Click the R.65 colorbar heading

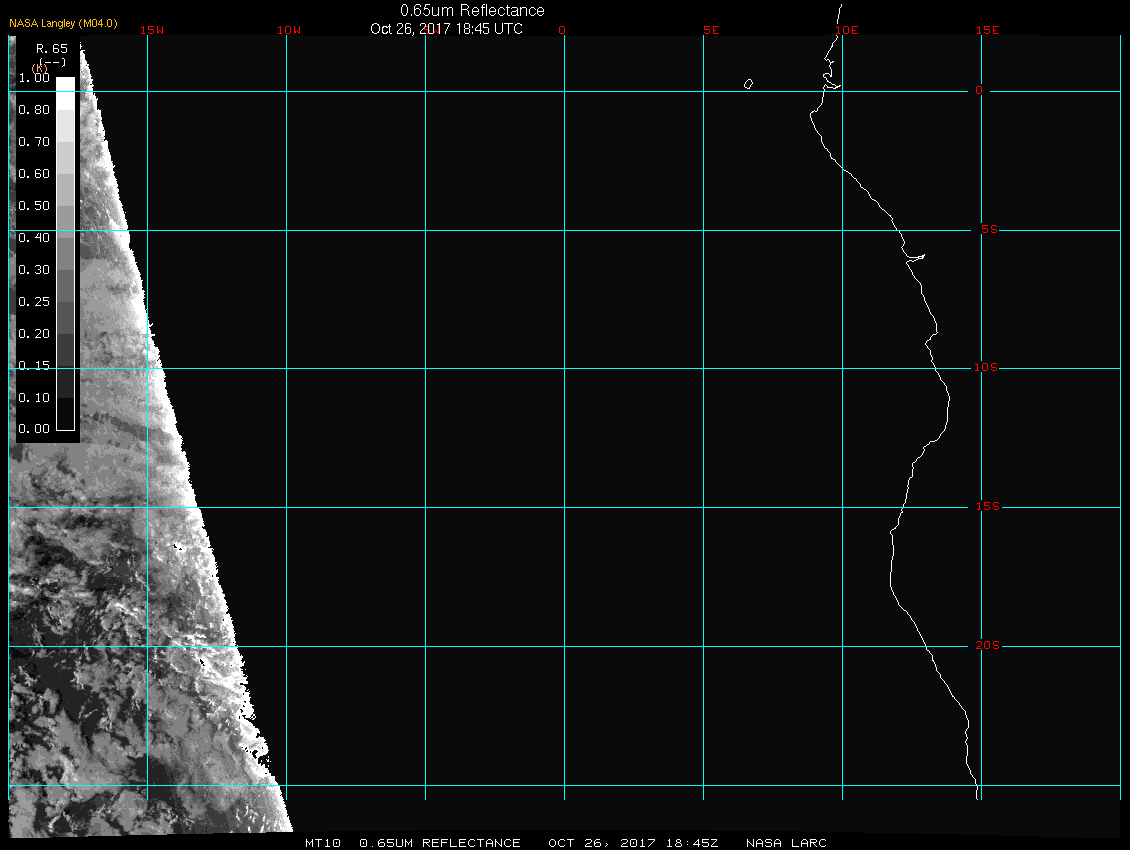pyautogui.click(x=51, y=48)
